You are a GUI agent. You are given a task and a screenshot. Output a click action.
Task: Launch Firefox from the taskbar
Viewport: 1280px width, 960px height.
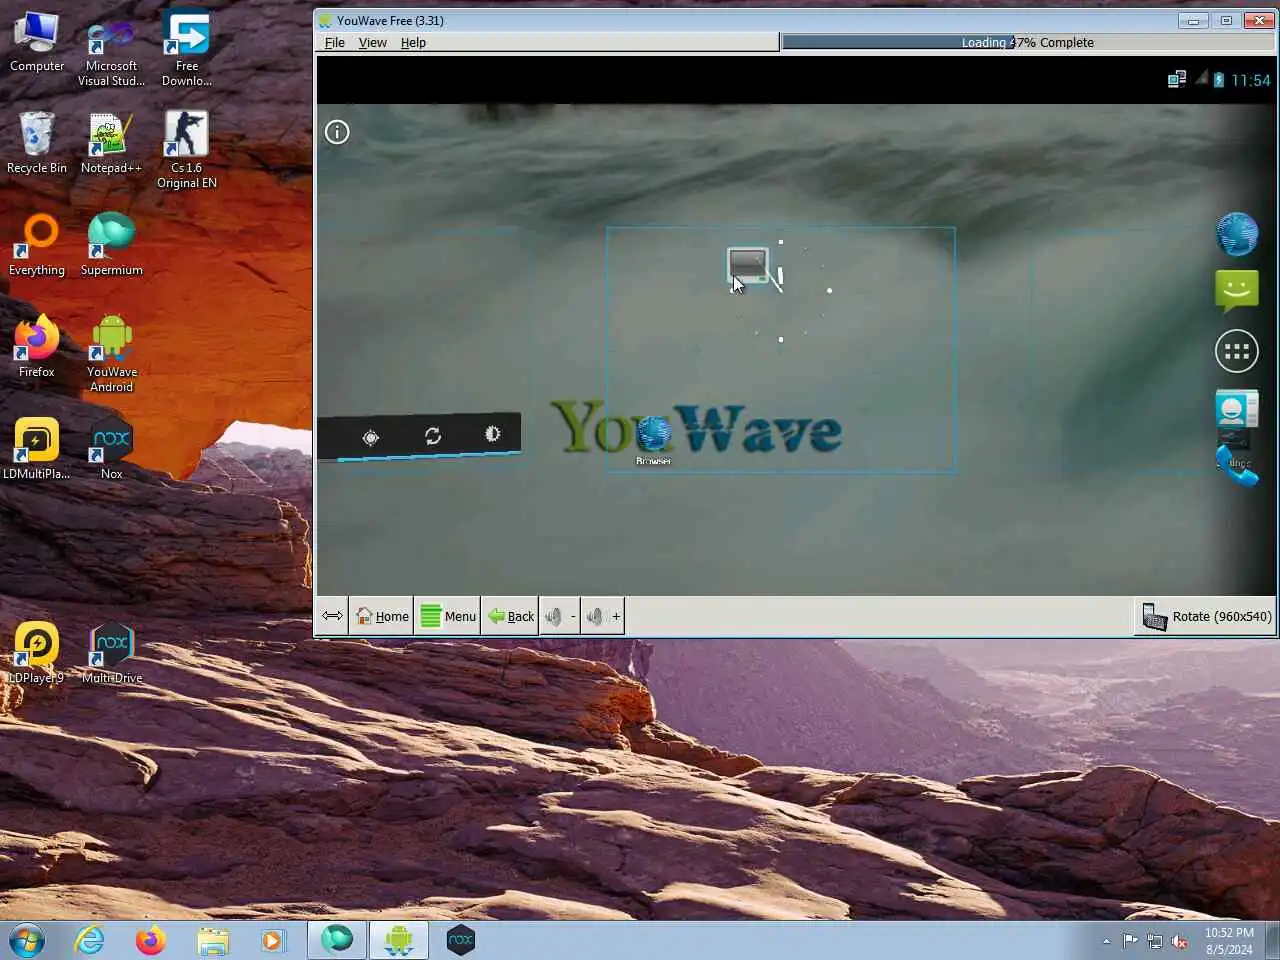(151, 940)
